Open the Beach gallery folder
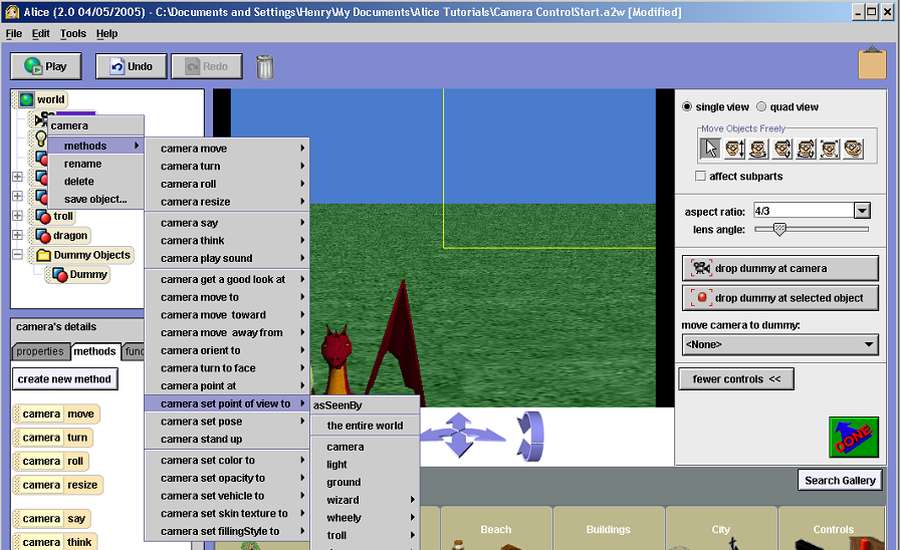The width and height of the screenshot is (900, 550). click(x=495, y=529)
